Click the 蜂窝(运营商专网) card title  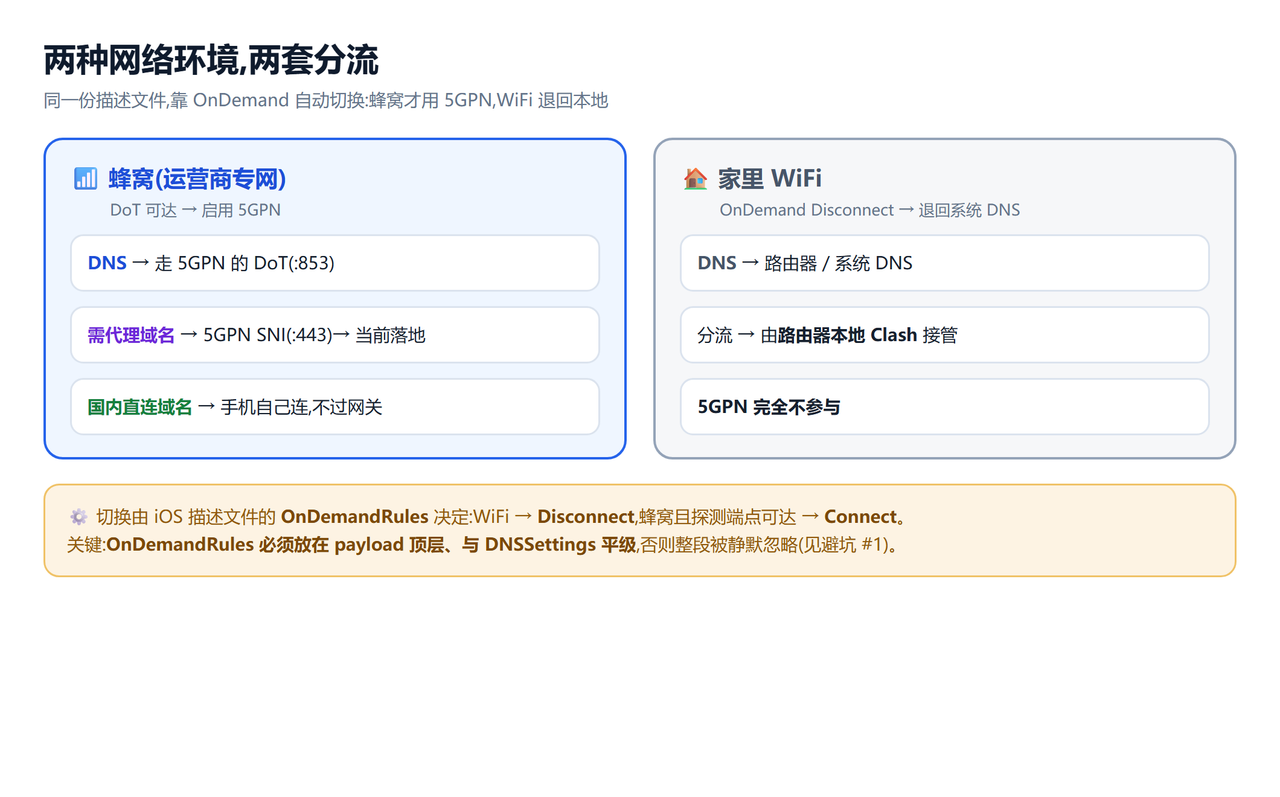pos(197,179)
